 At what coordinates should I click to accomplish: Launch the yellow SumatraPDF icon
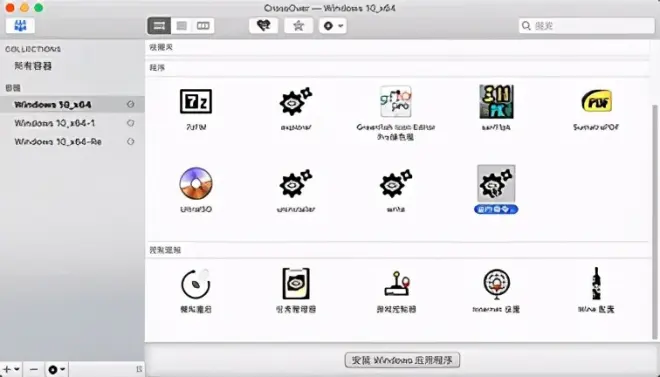click(596, 101)
